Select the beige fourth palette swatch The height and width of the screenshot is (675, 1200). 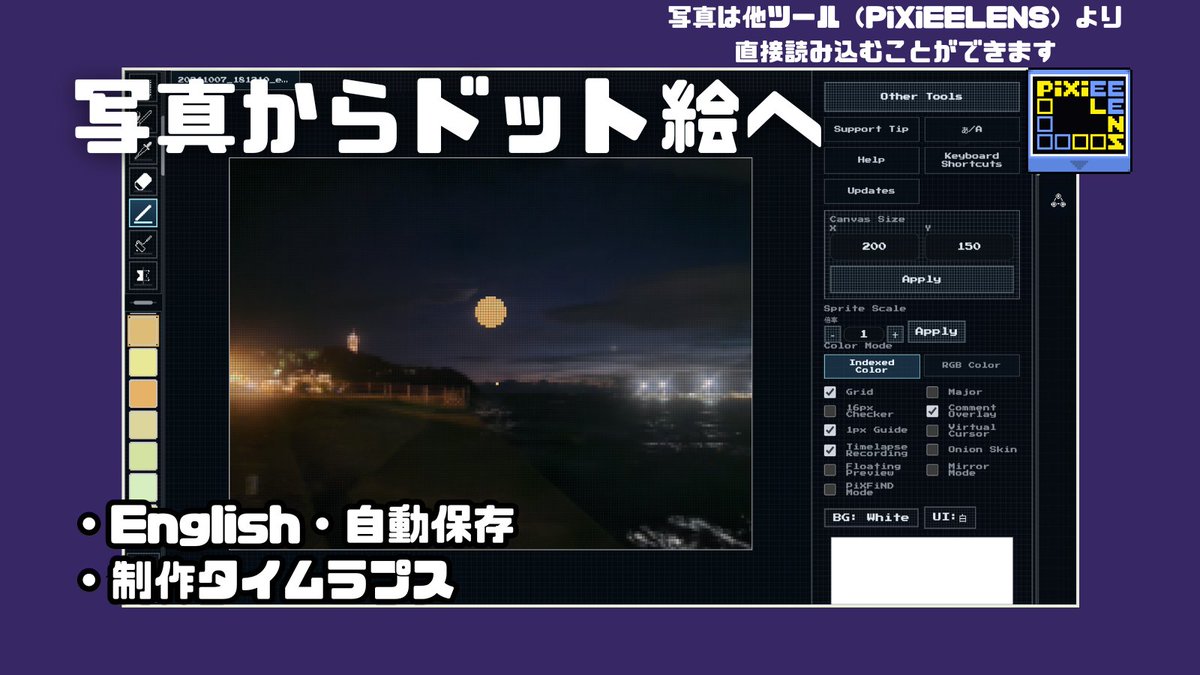point(144,426)
